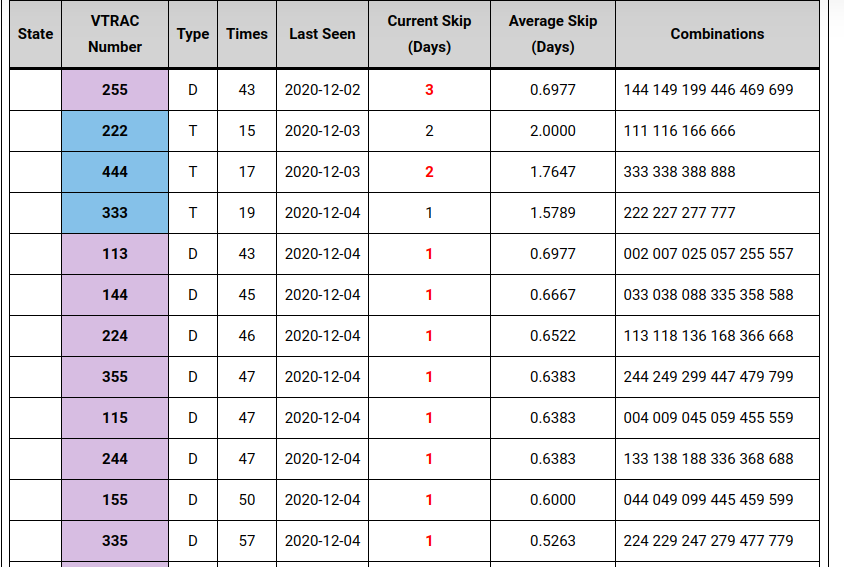
Task: Click the Average Skip (Days) header
Action: [553, 34]
